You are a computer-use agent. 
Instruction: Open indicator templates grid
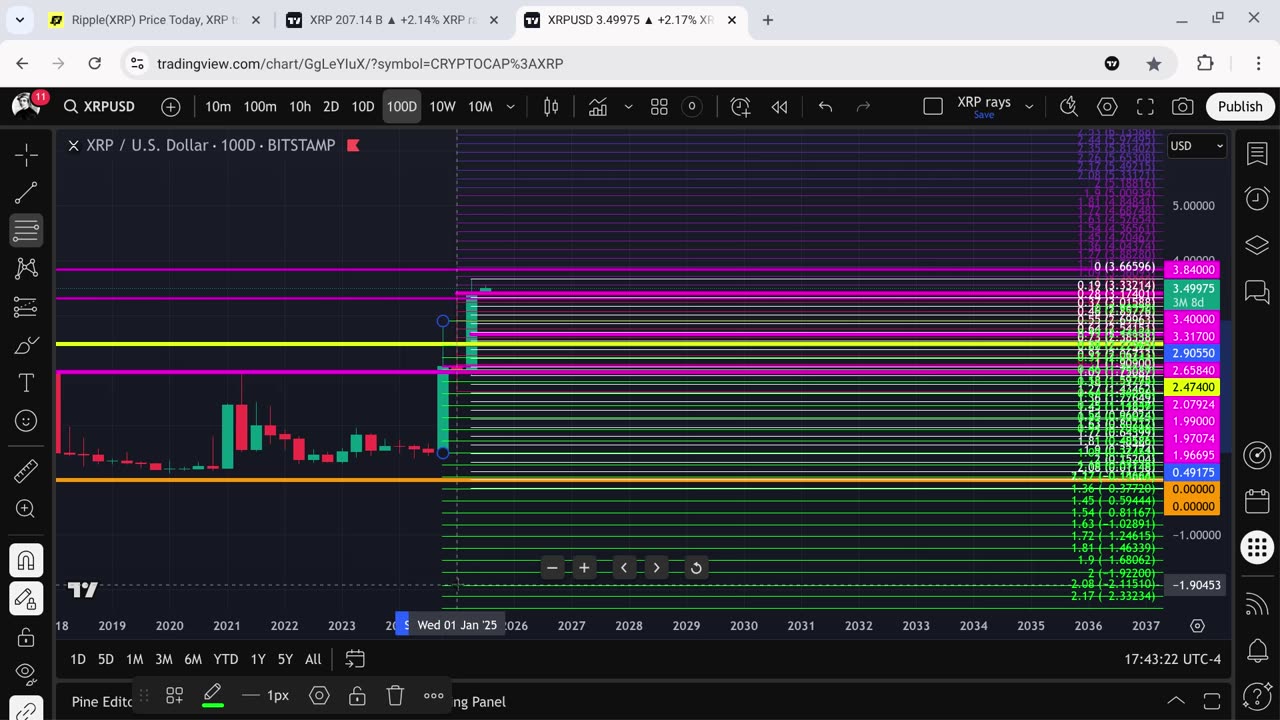[x=659, y=106]
